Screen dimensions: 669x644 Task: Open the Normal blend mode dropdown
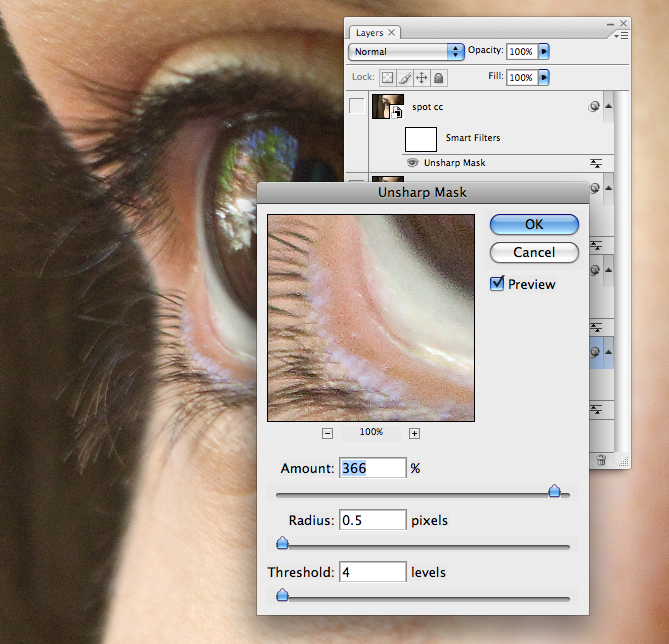(x=406, y=52)
